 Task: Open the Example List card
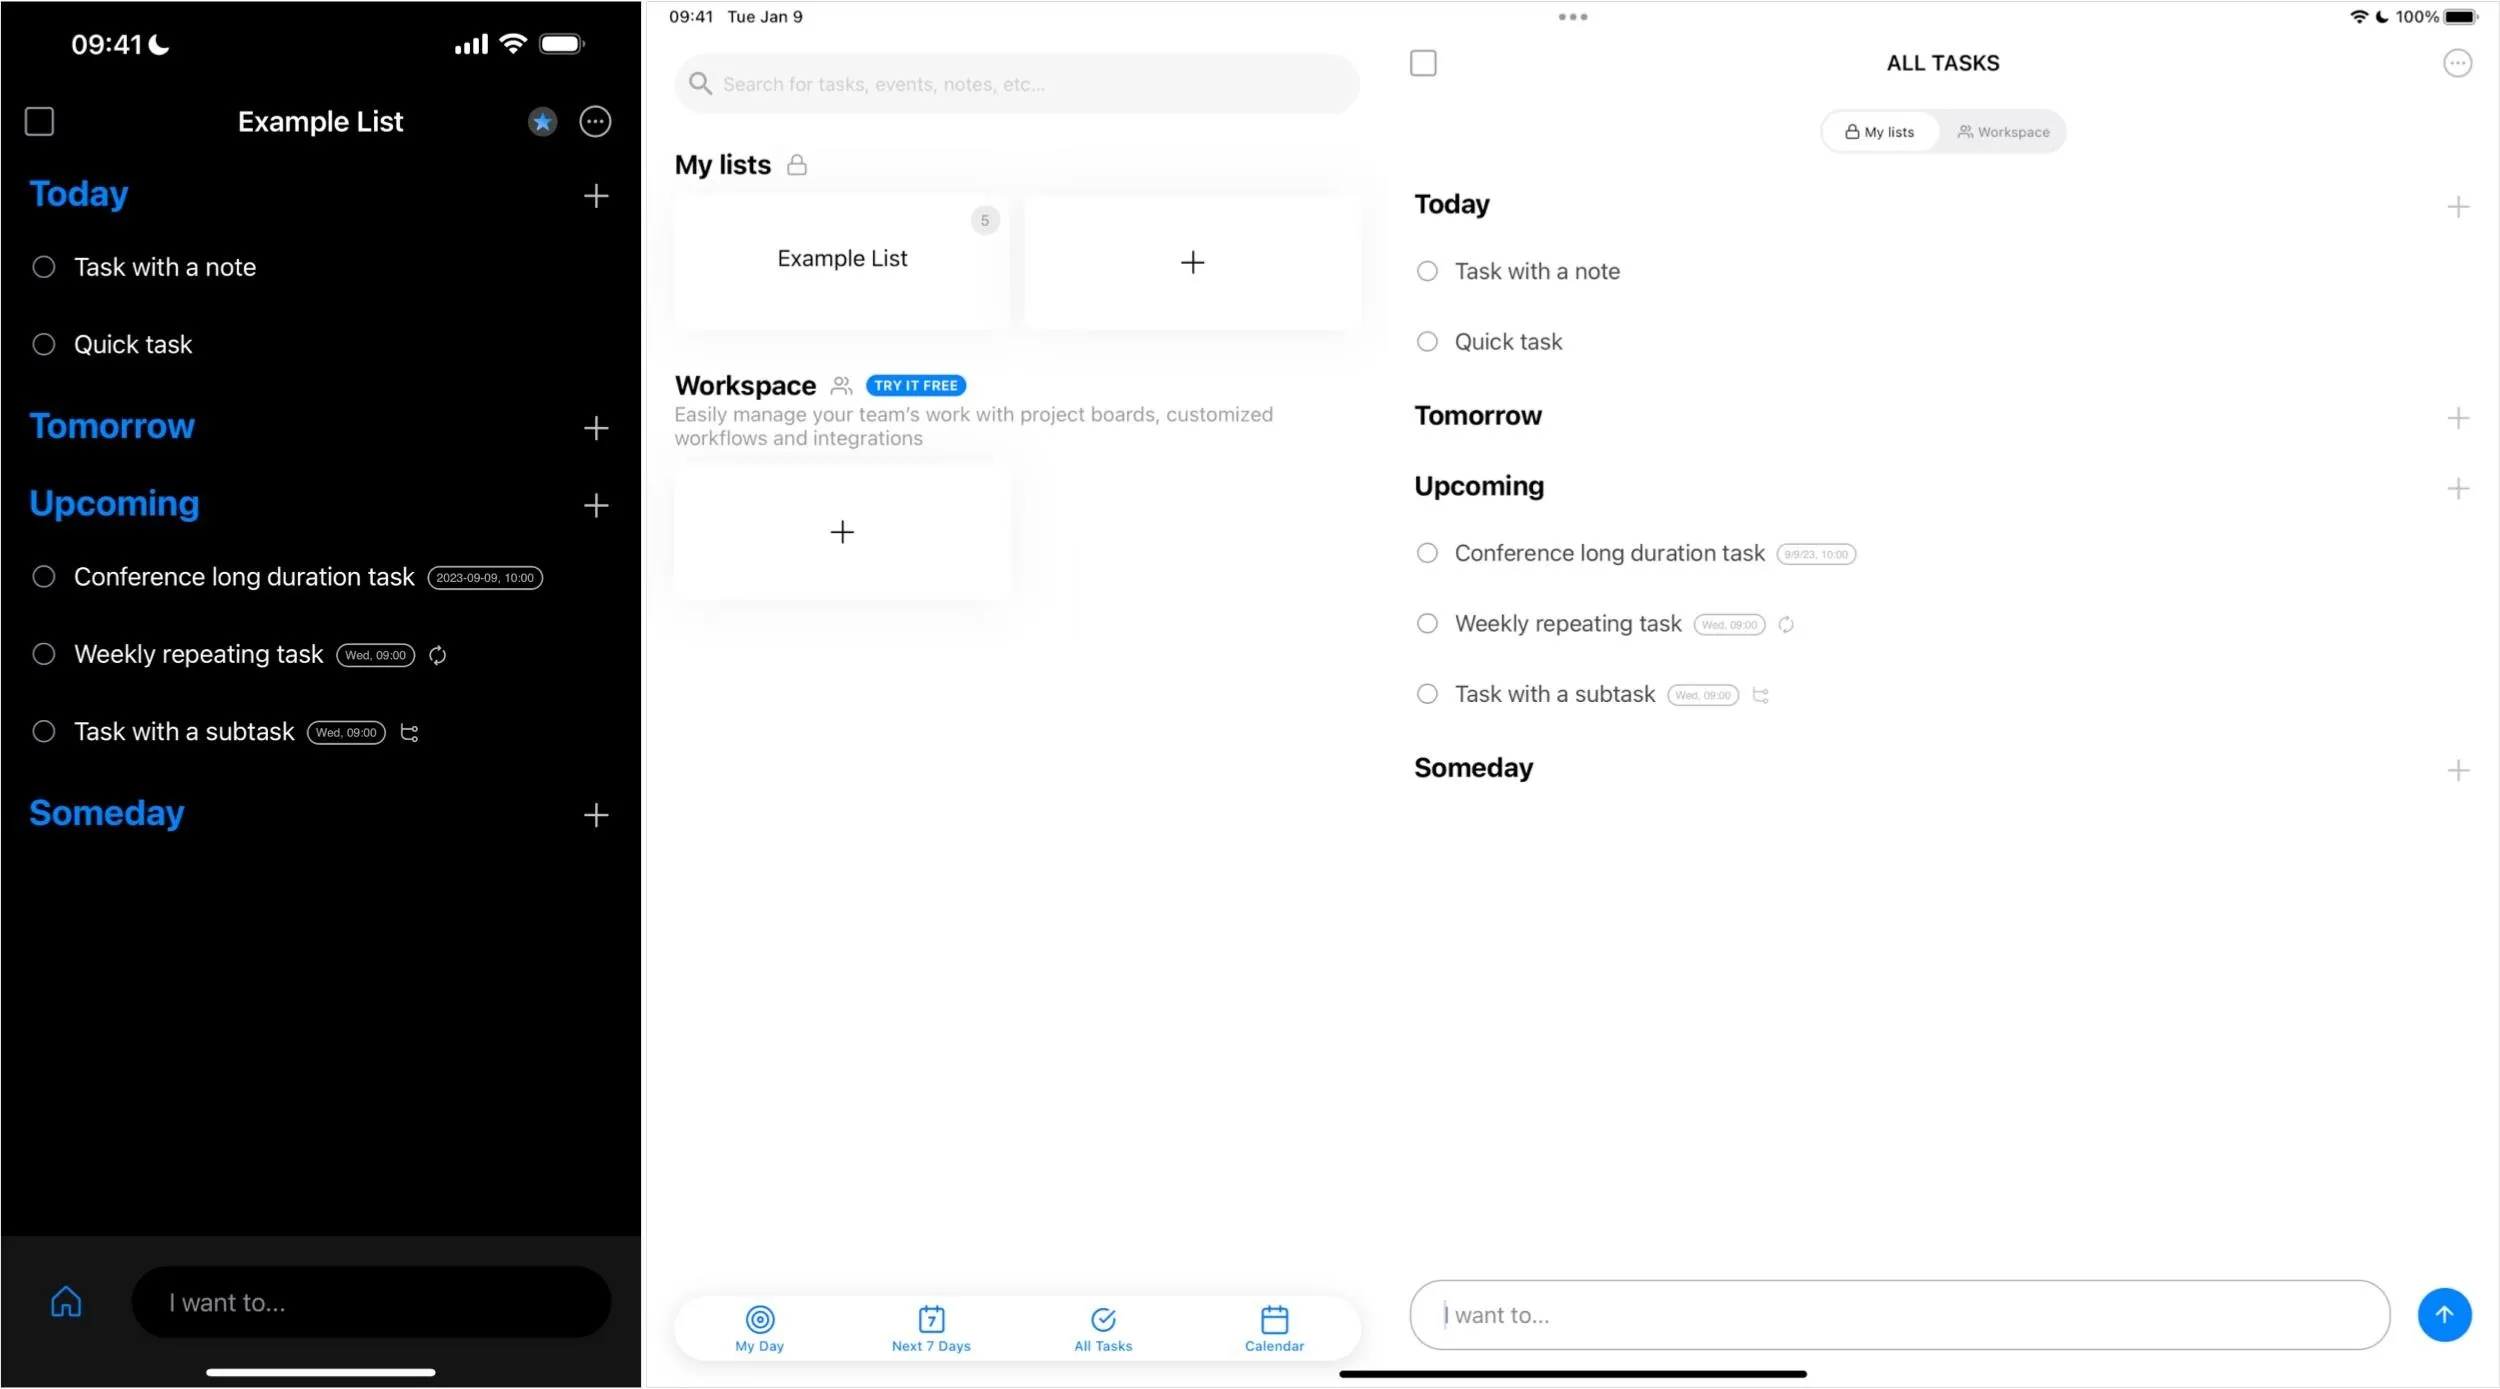click(841, 261)
